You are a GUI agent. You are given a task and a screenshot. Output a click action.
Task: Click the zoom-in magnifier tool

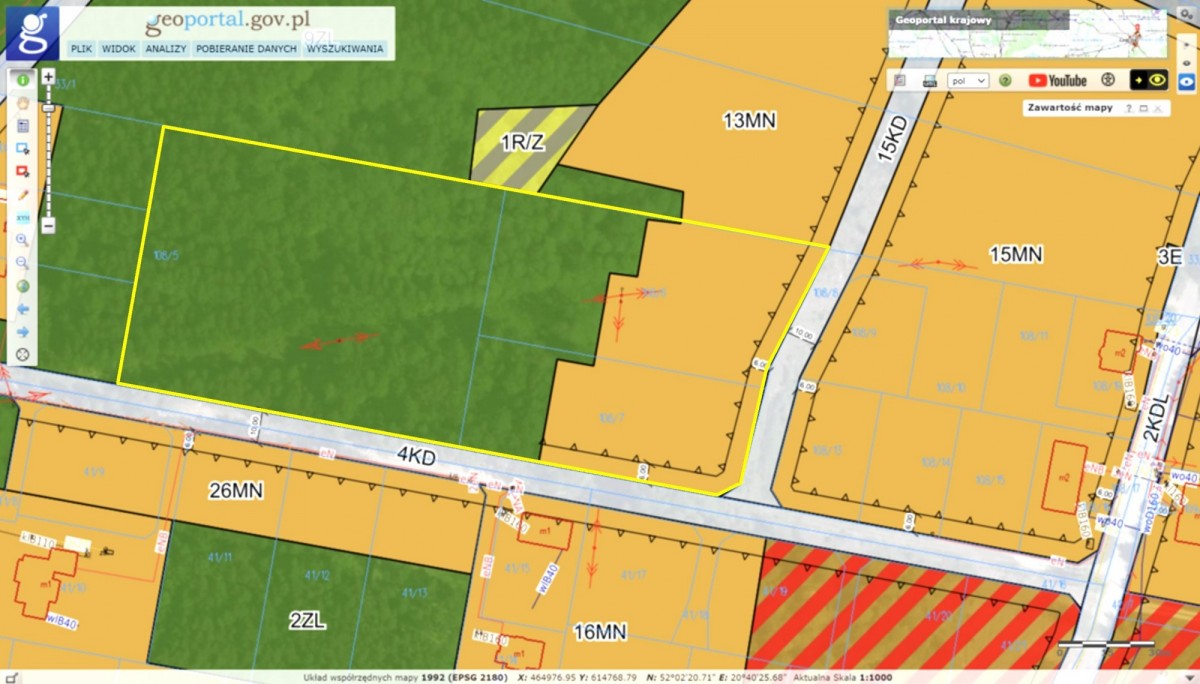pyautogui.click(x=22, y=240)
